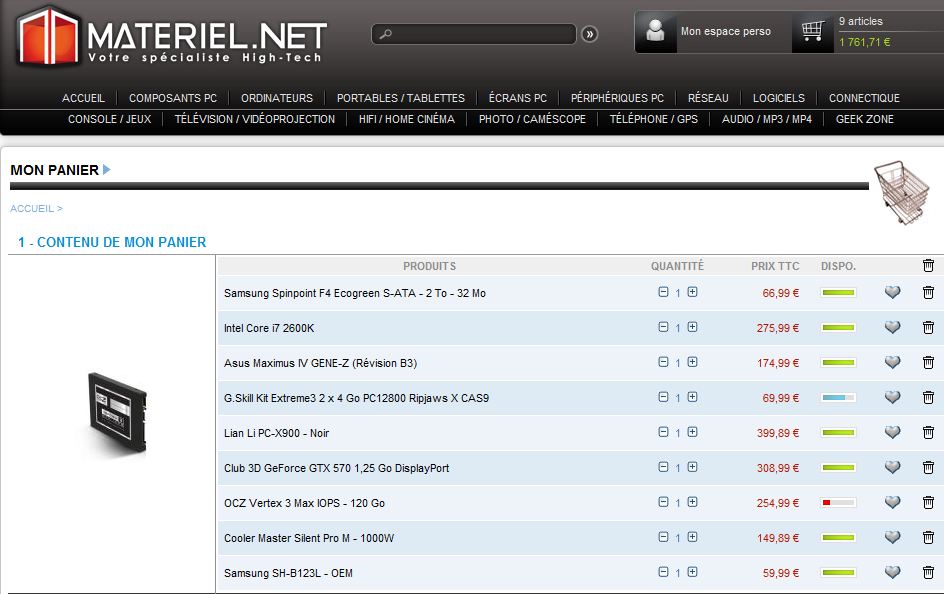Click the OCZ Vertex 3 red availability bar
This screenshot has height=594, width=944.
pyautogui.click(x=838, y=503)
